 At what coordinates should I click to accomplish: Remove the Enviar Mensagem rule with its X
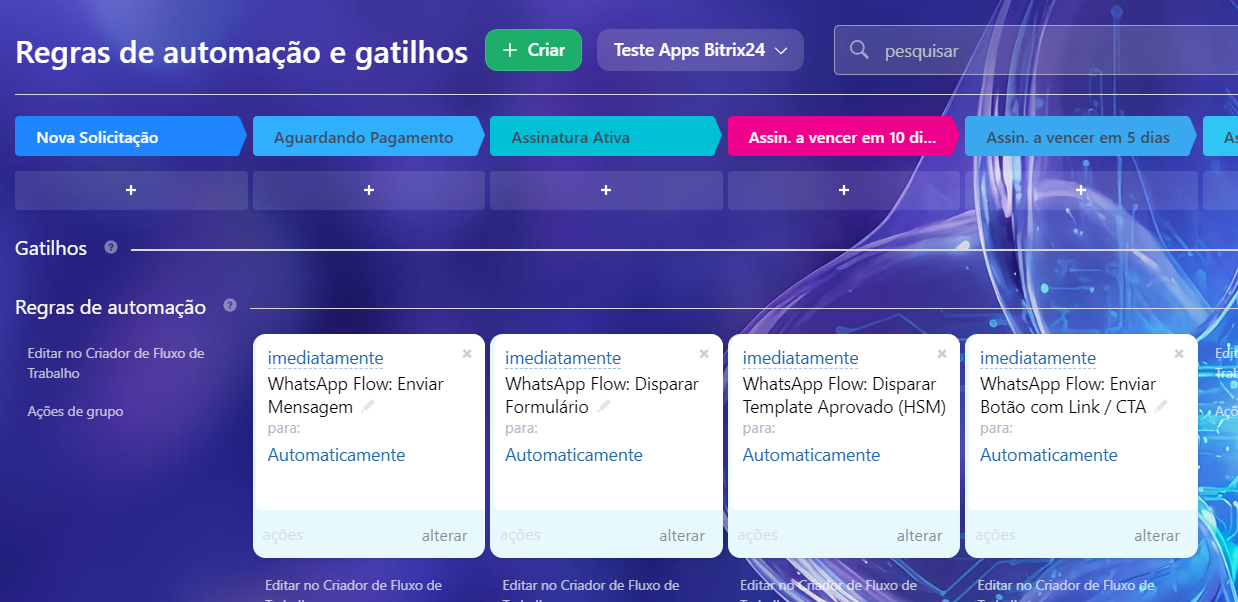tap(467, 353)
